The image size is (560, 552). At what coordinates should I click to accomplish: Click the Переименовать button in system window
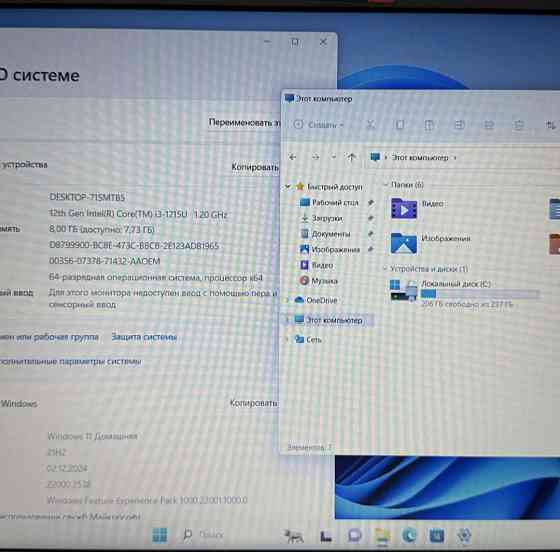244,122
